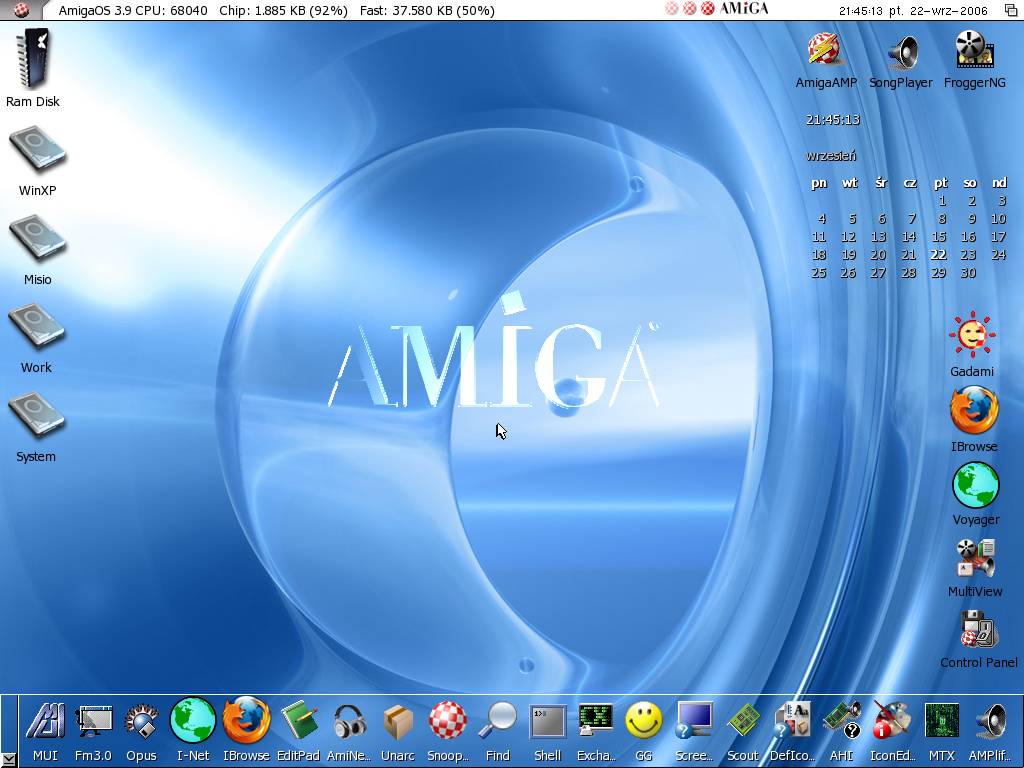The height and width of the screenshot is (768, 1024).
Task: Launch the Voyager globe icon
Action: (976, 485)
